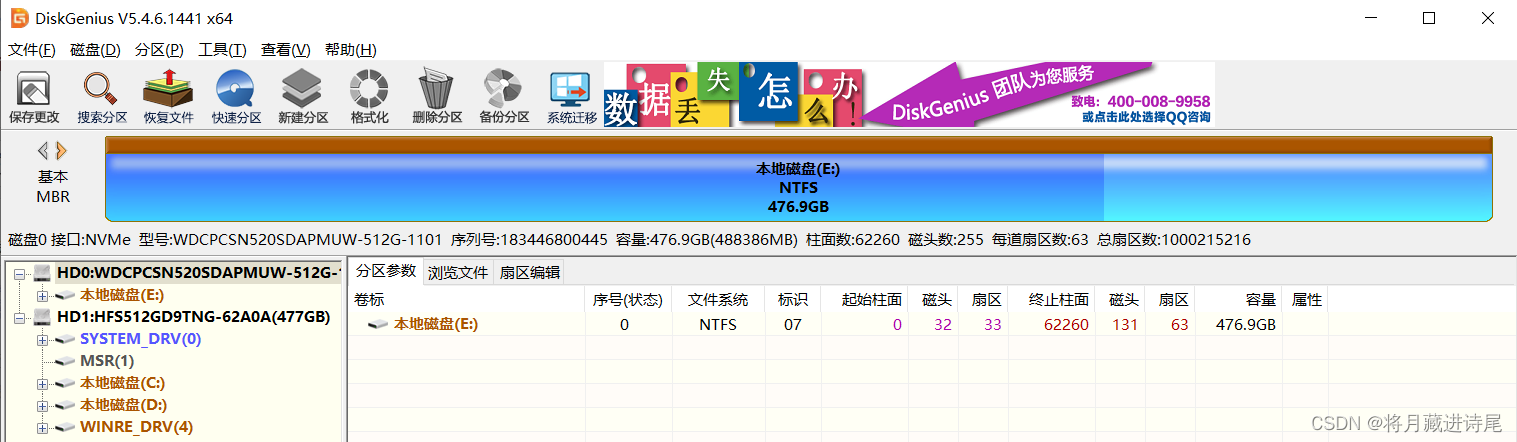This screenshot has width=1517, height=442.
Task: Click the 文件系统 column header
Action: [717, 300]
